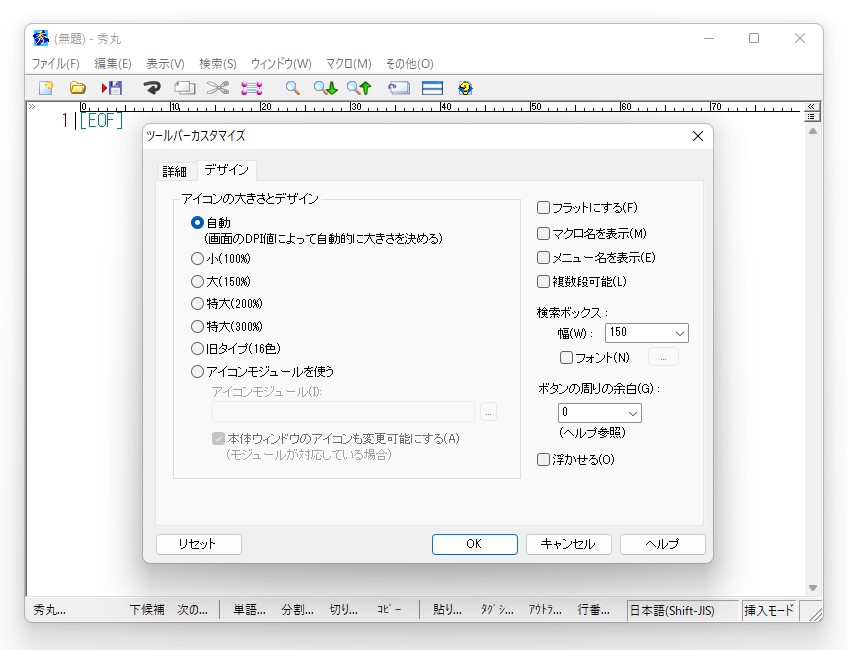Click the 単語... function key label

click(249, 610)
